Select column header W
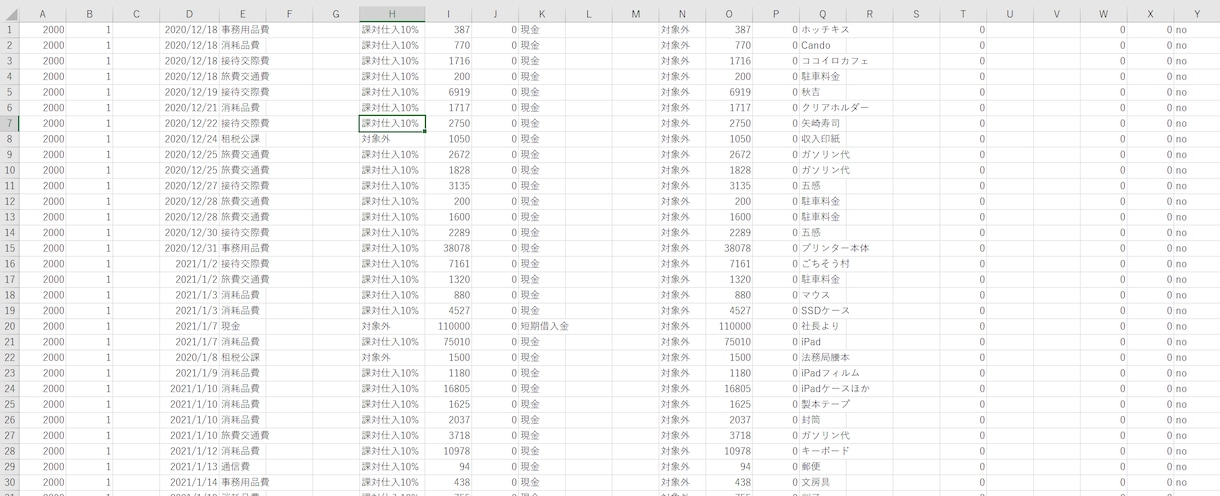Screen dimensions: 1220x496 click(1103, 14)
